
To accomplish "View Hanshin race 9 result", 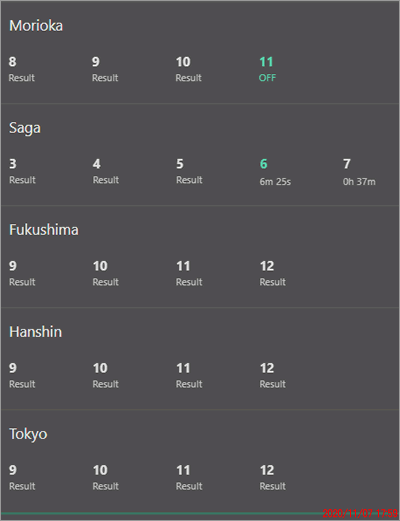I will point(22,375).
